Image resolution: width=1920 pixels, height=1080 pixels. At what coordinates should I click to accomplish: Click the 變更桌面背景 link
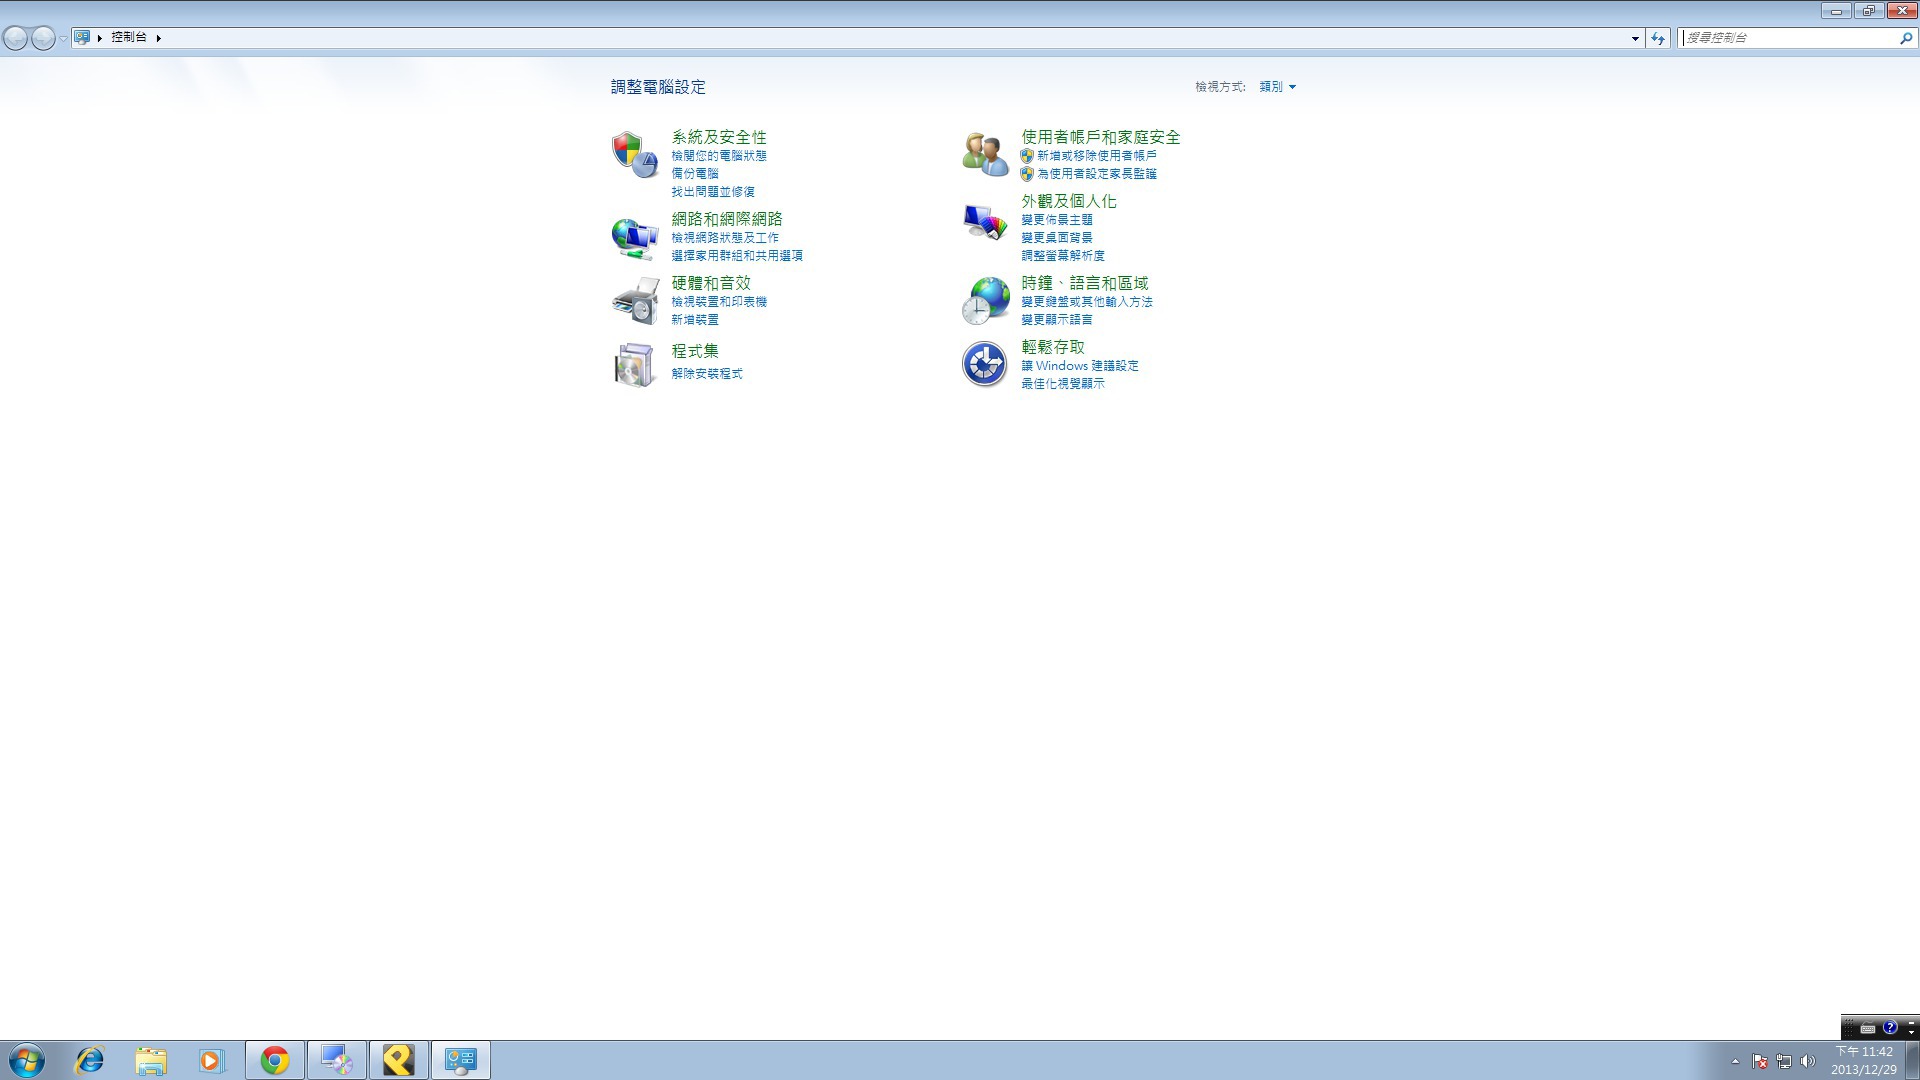point(1057,238)
